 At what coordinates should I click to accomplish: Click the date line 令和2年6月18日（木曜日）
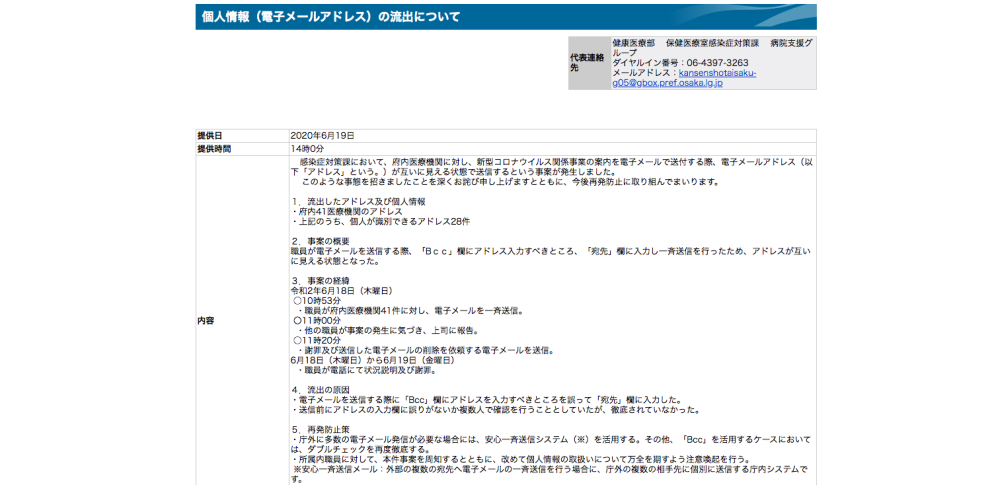[x=341, y=291]
